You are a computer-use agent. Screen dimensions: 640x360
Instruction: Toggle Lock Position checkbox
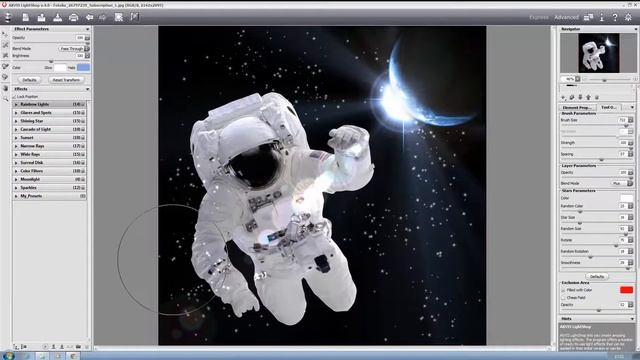click(14, 97)
